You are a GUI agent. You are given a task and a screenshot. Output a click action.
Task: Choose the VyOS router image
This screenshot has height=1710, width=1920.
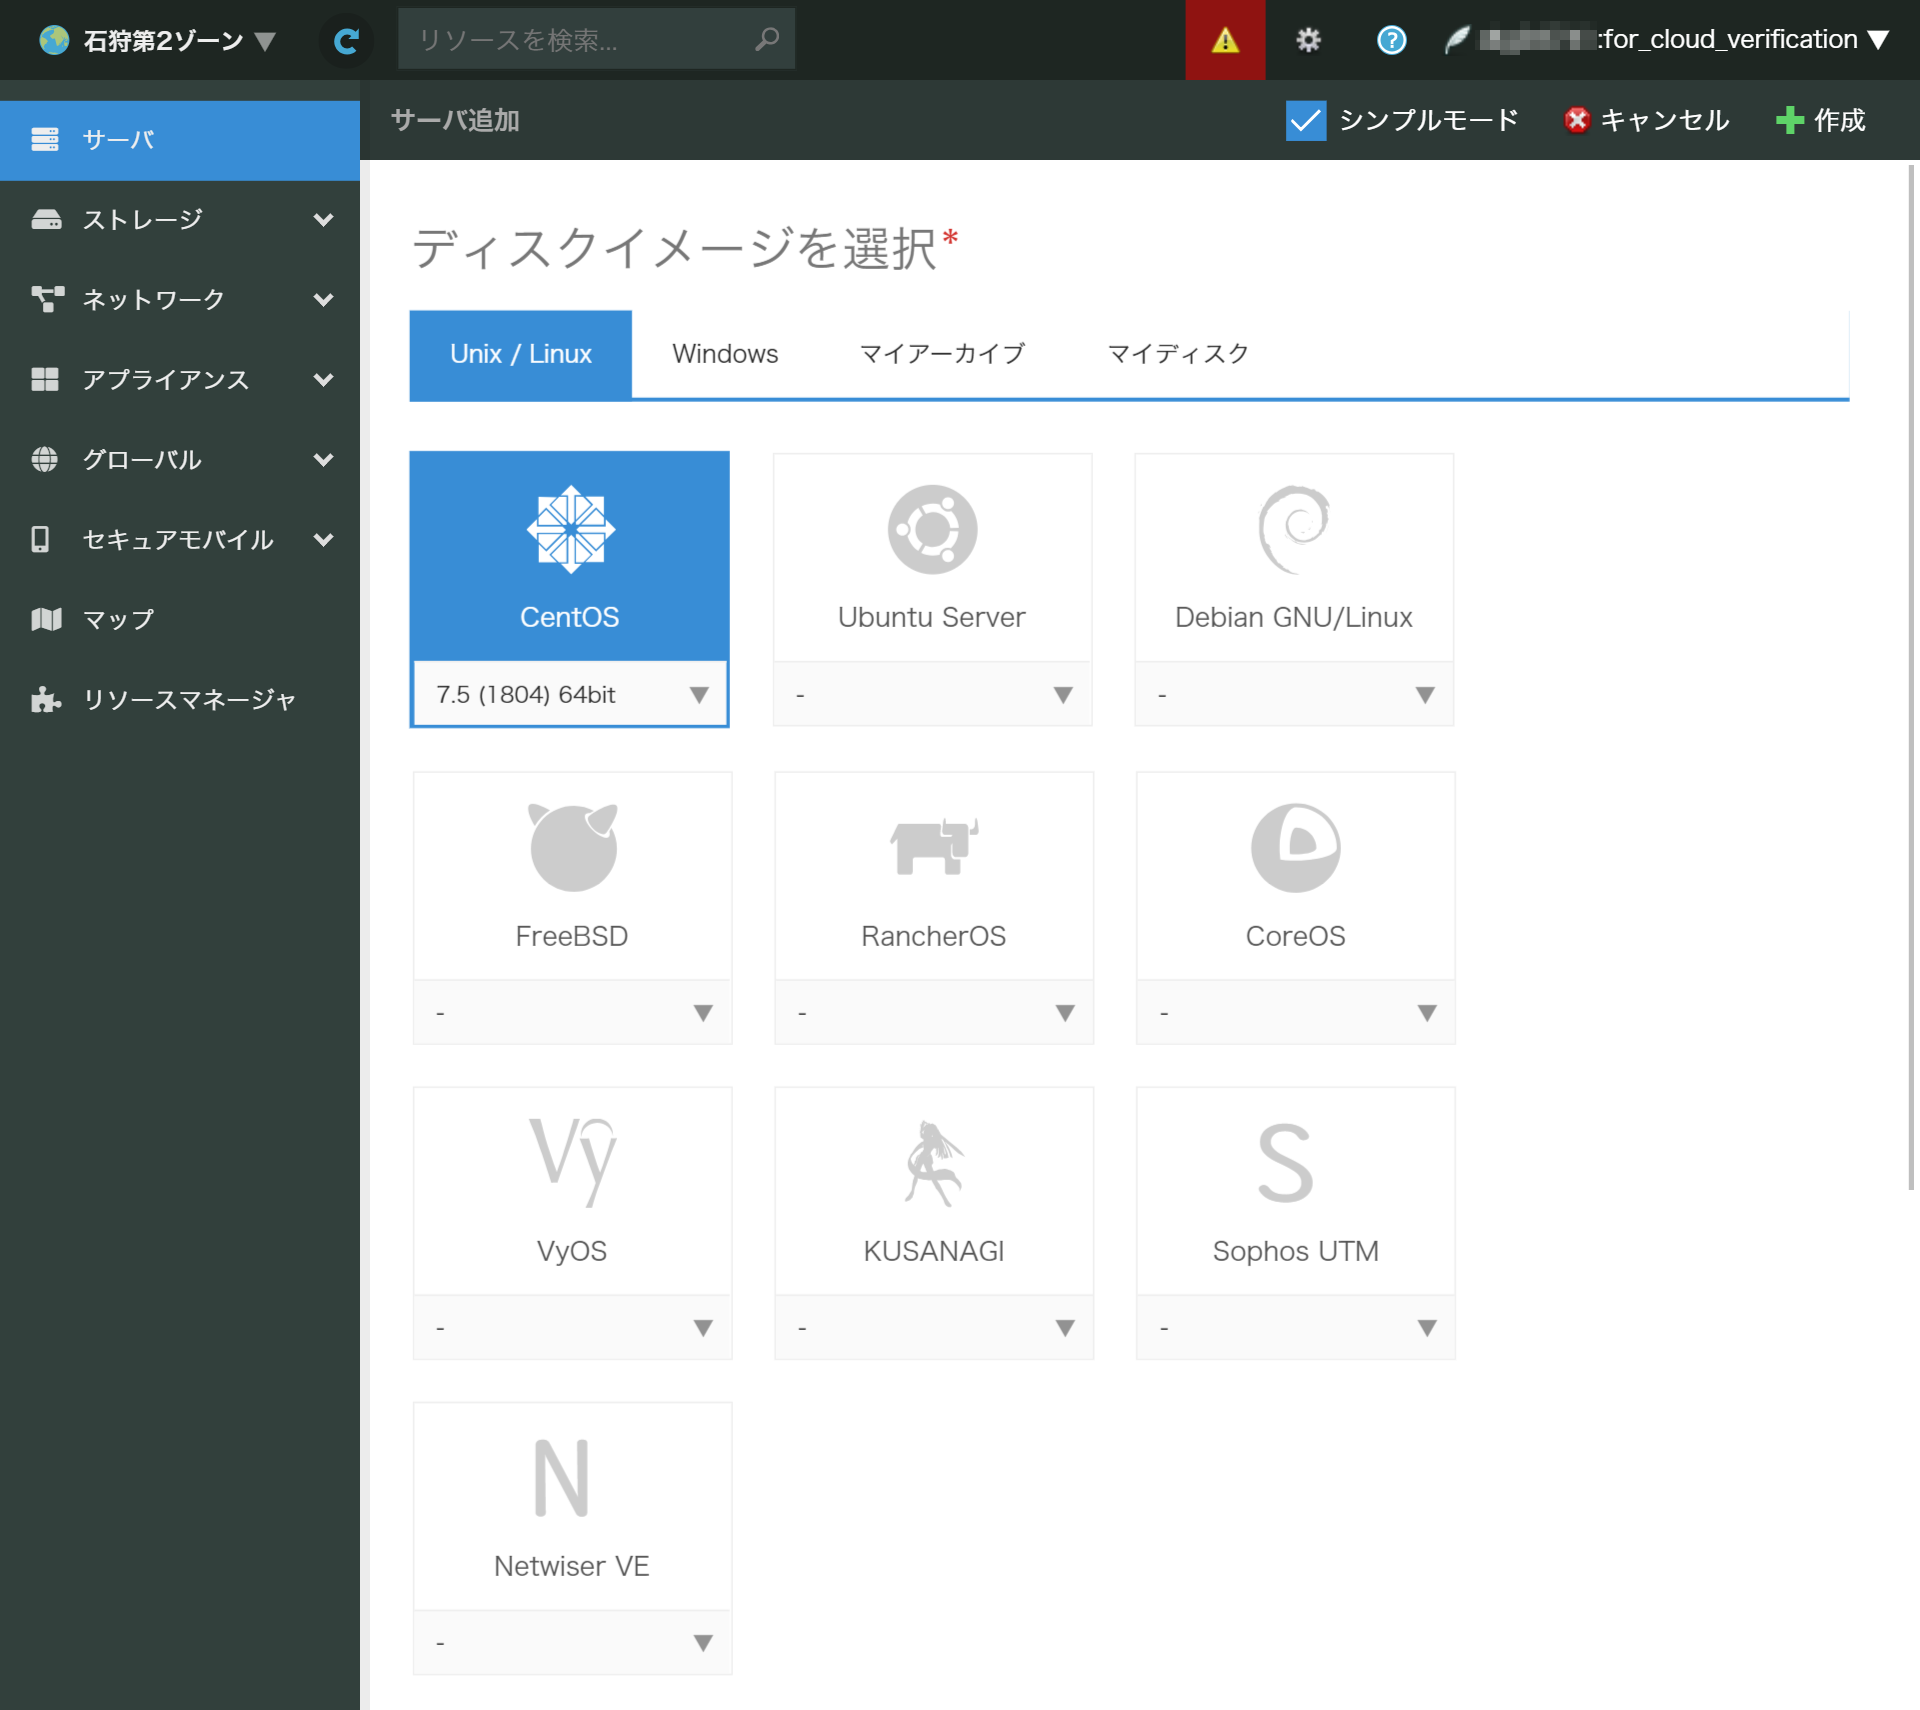coord(571,1190)
